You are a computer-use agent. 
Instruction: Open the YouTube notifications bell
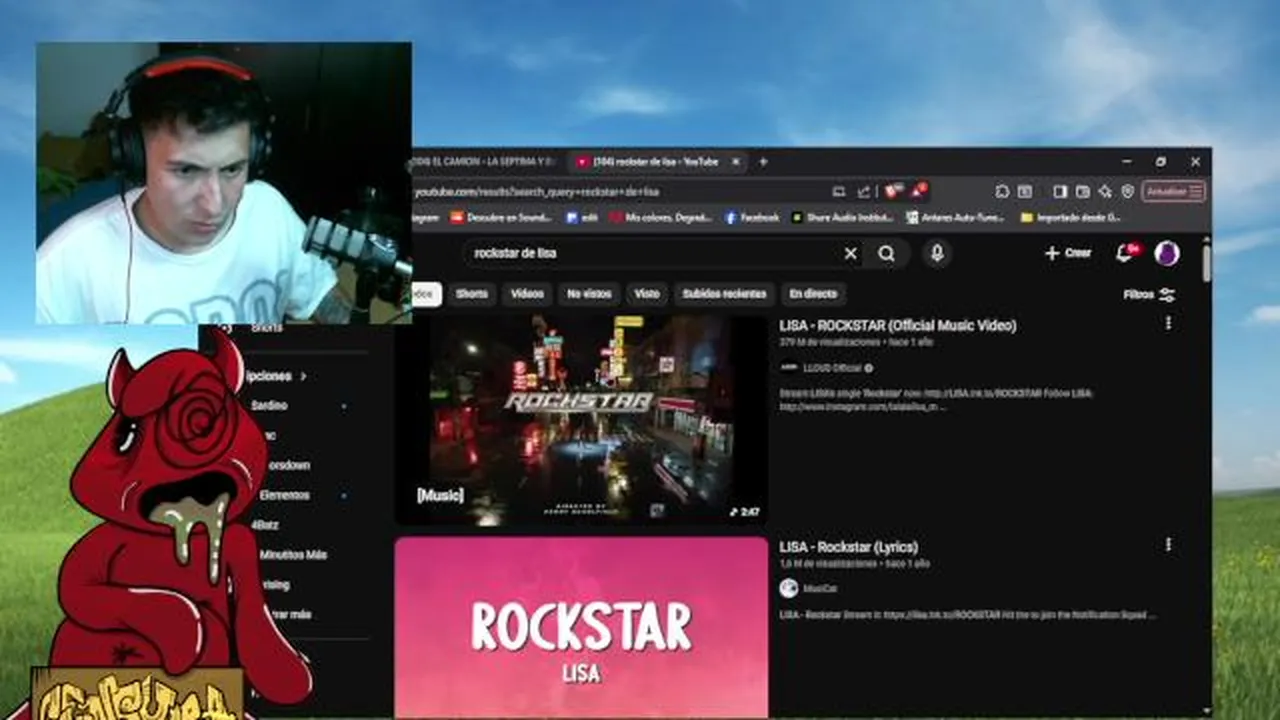pyautogui.click(x=1125, y=253)
